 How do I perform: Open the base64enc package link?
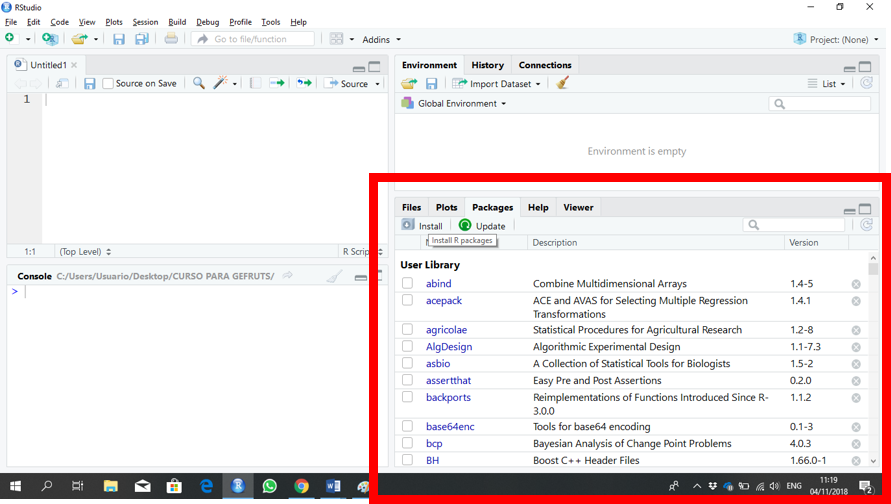(450, 426)
